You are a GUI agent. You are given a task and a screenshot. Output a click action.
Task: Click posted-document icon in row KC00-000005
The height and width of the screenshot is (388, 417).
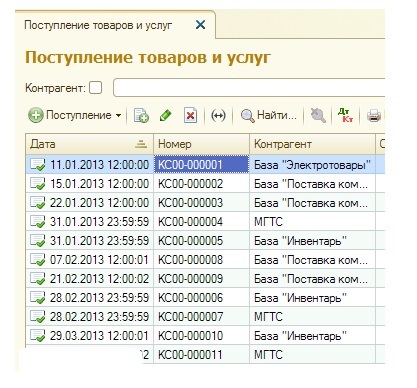[37, 241]
